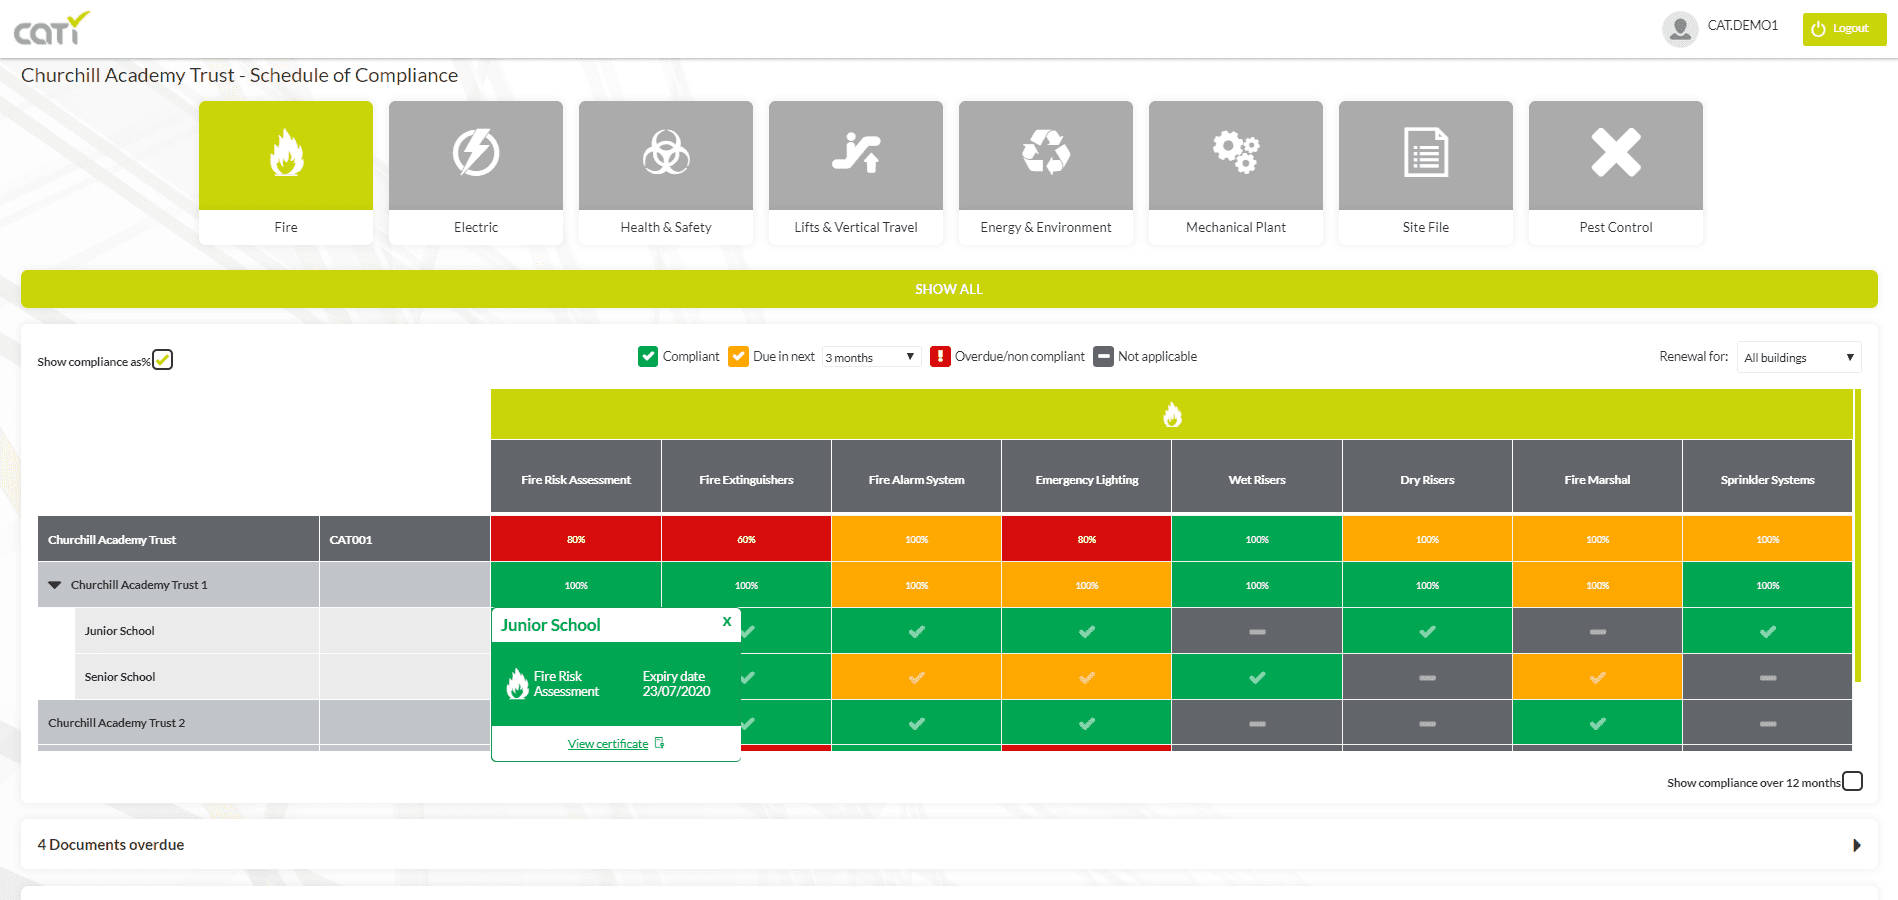Select the Junior School row
The width and height of the screenshot is (1898, 900).
pos(197,631)
